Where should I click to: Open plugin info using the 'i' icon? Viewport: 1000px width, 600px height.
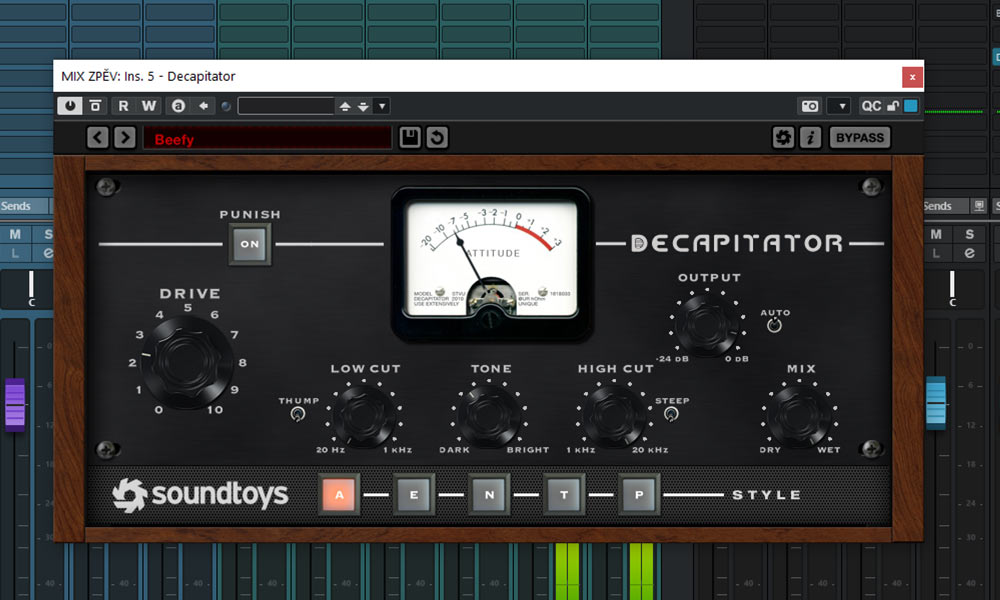810,137
